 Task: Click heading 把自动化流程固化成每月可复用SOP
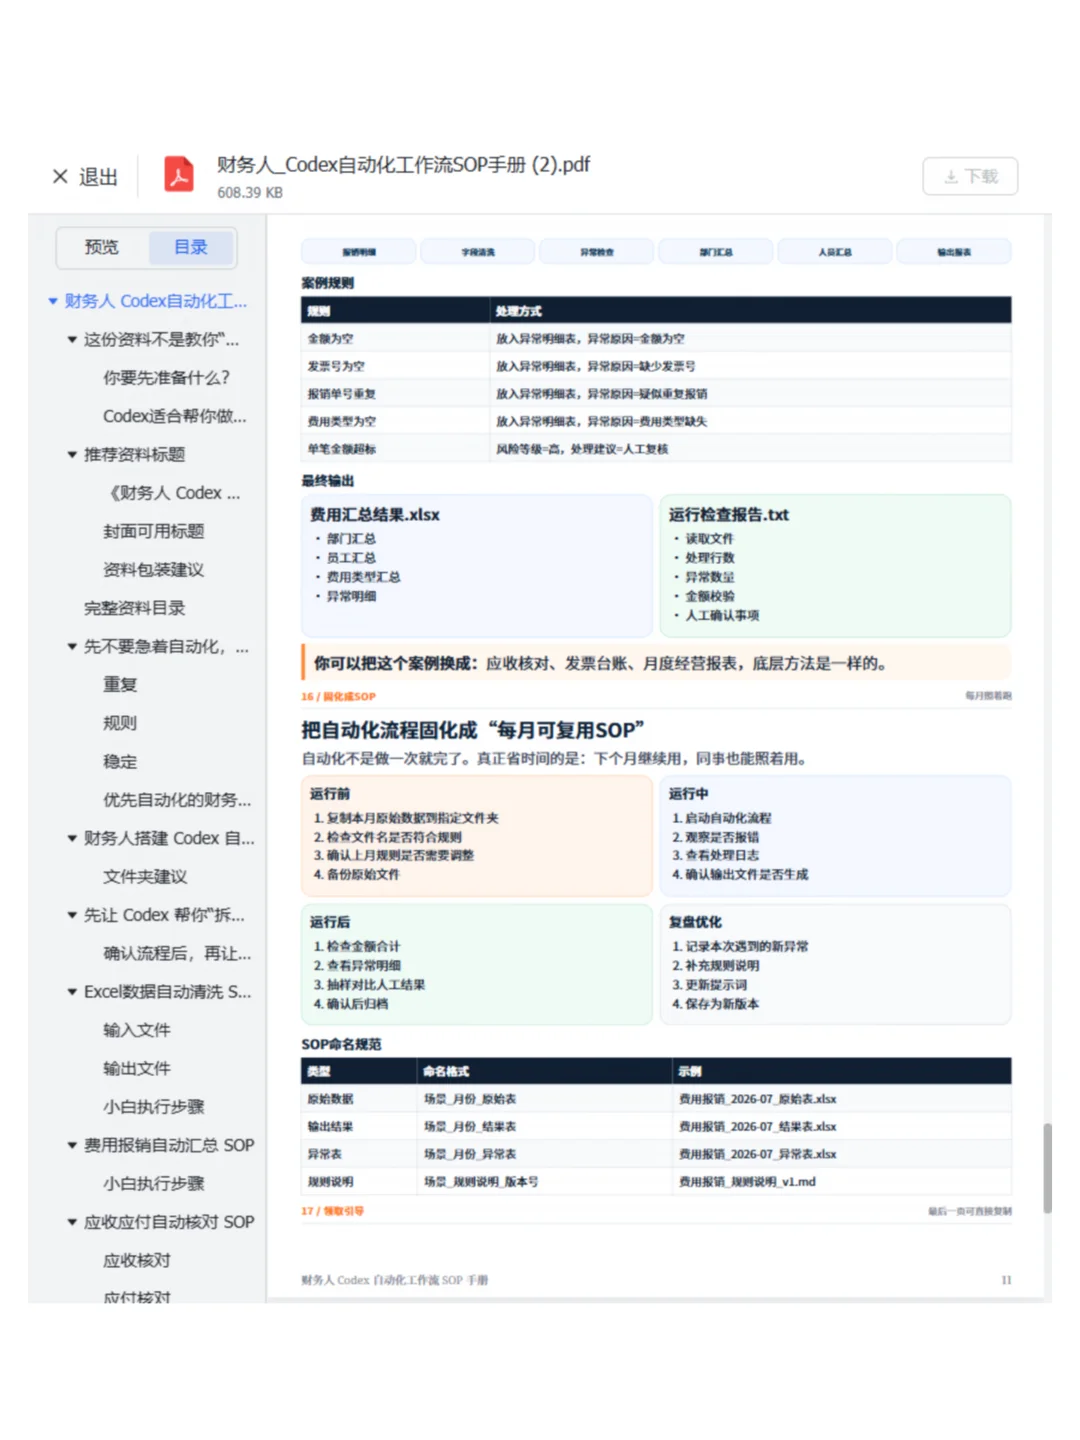point(473,731)
